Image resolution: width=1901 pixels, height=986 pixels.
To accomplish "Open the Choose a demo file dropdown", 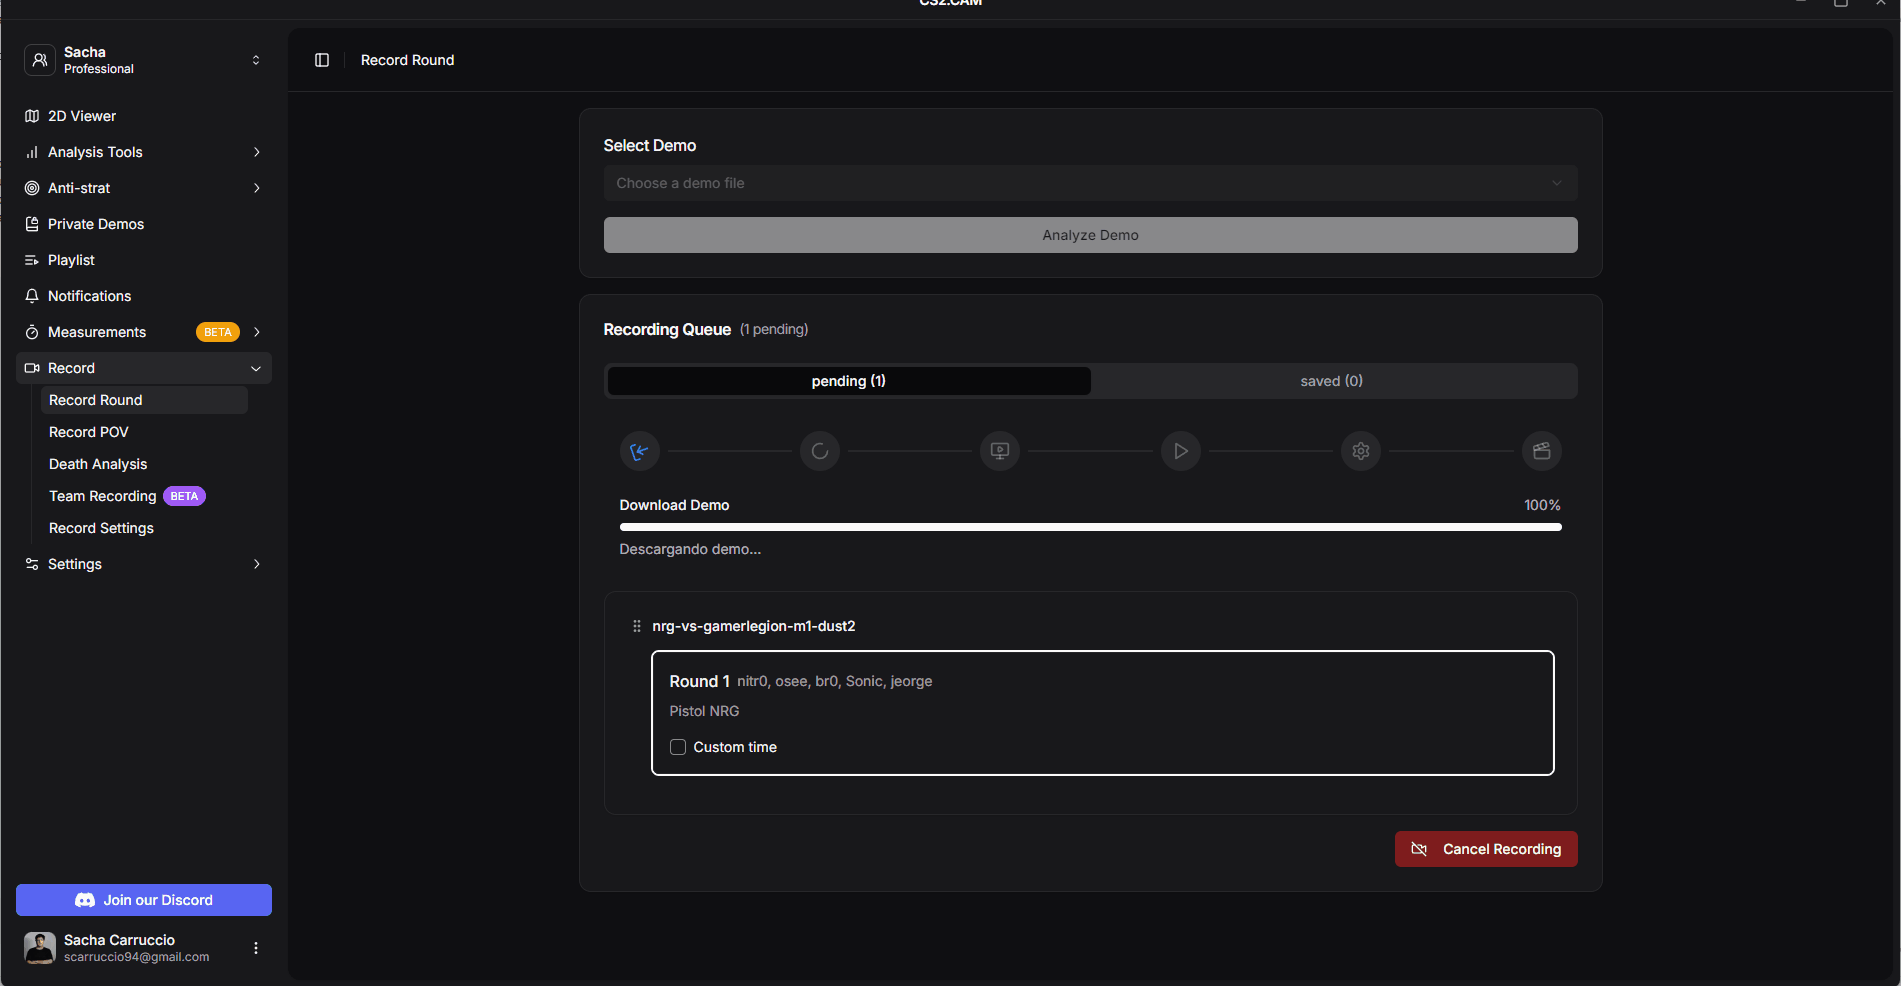I will [x=1090, y=183].
